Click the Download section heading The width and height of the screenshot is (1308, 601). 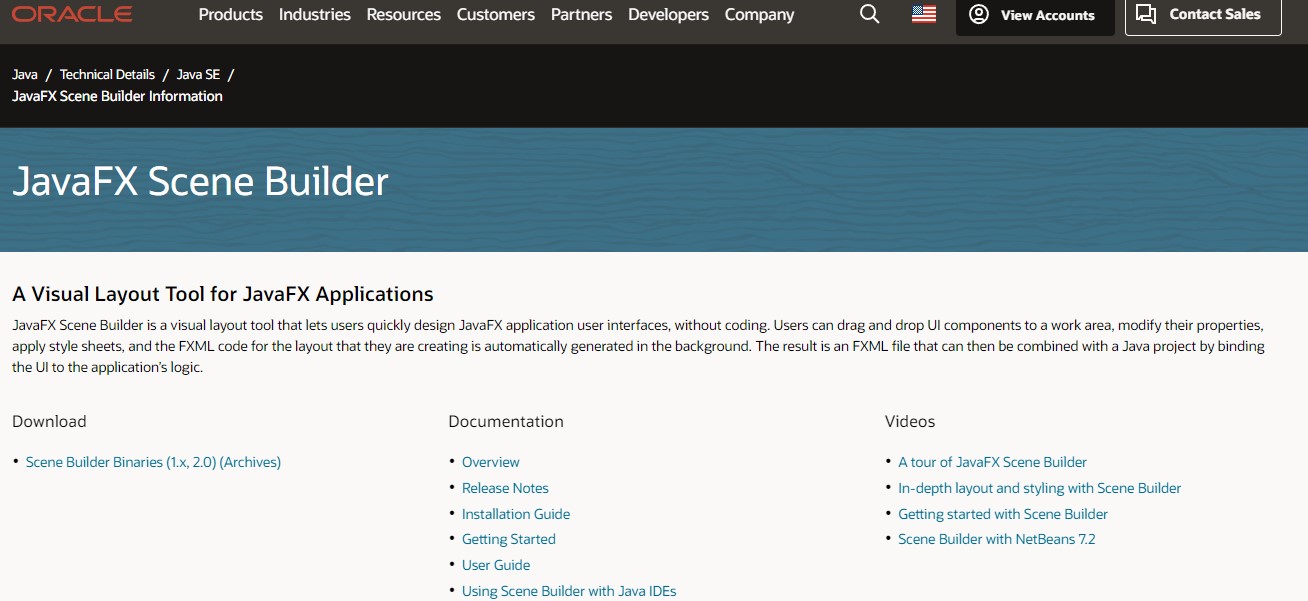49,421
